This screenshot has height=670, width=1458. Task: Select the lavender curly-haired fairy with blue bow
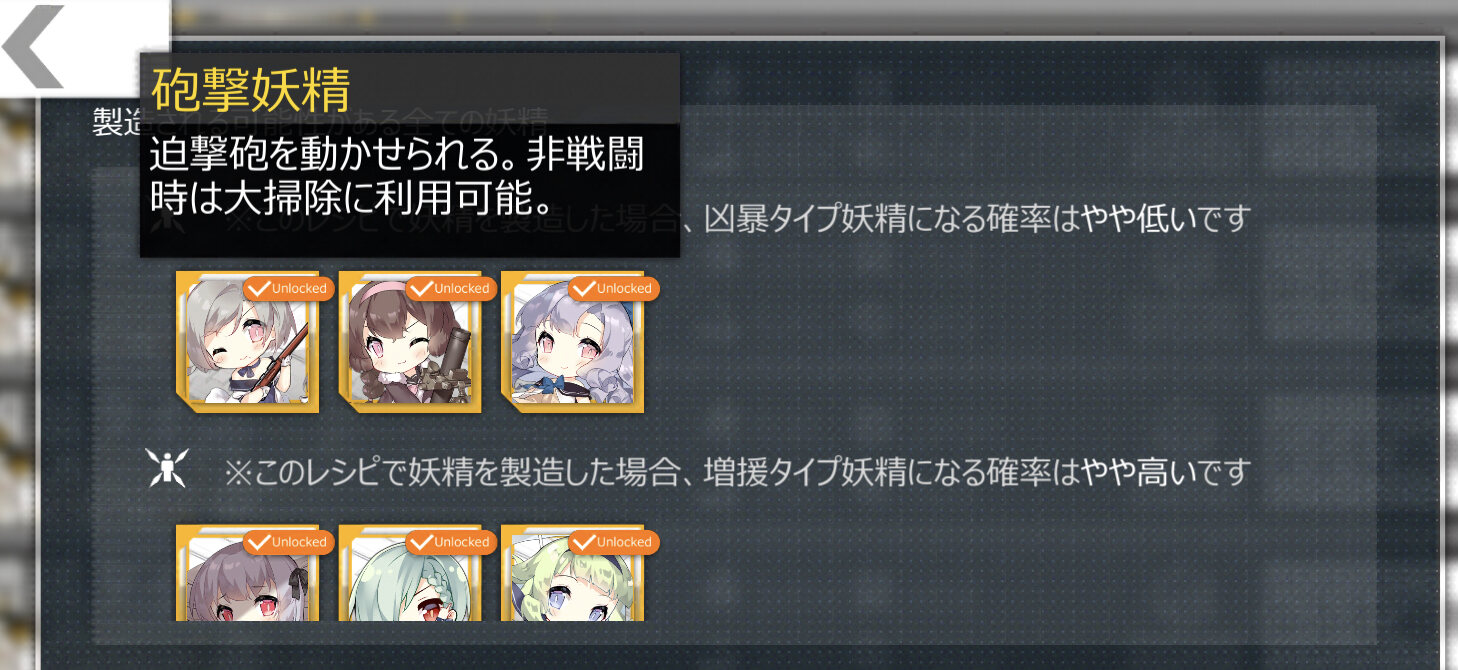pos(572,342)
